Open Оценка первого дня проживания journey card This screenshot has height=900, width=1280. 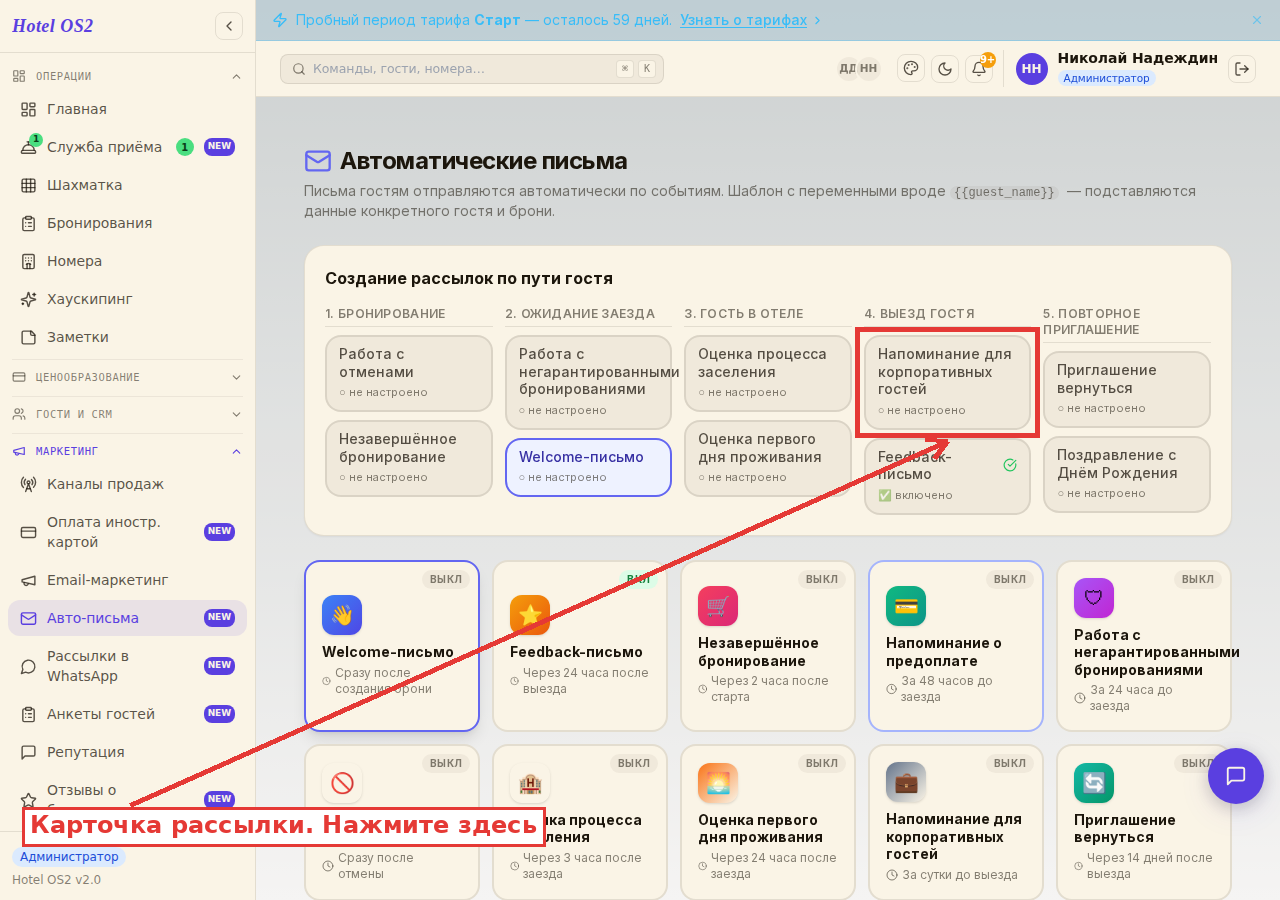click(767, 458)
